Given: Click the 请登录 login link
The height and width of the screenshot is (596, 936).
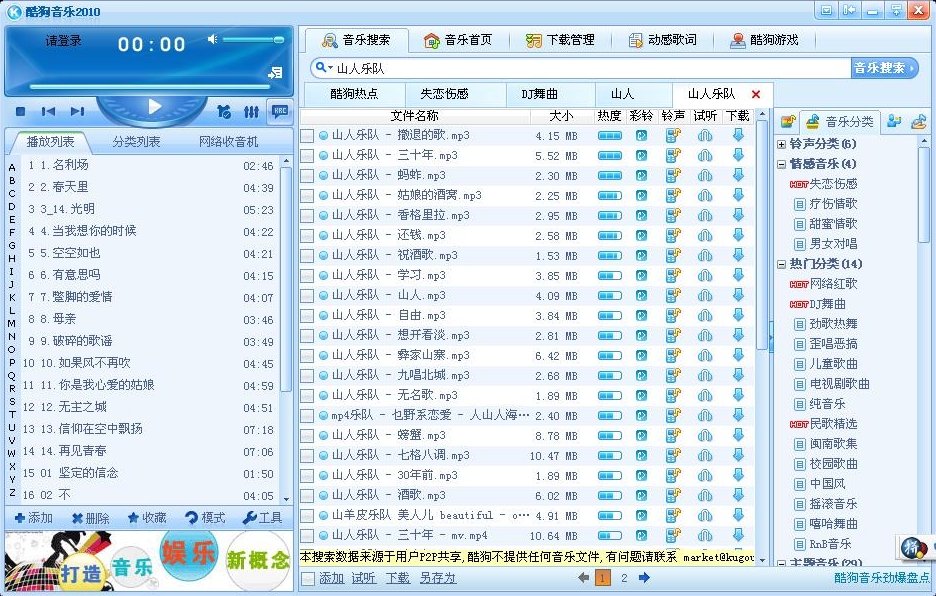Looking at the screenshot, I should [x=64, y=41].
